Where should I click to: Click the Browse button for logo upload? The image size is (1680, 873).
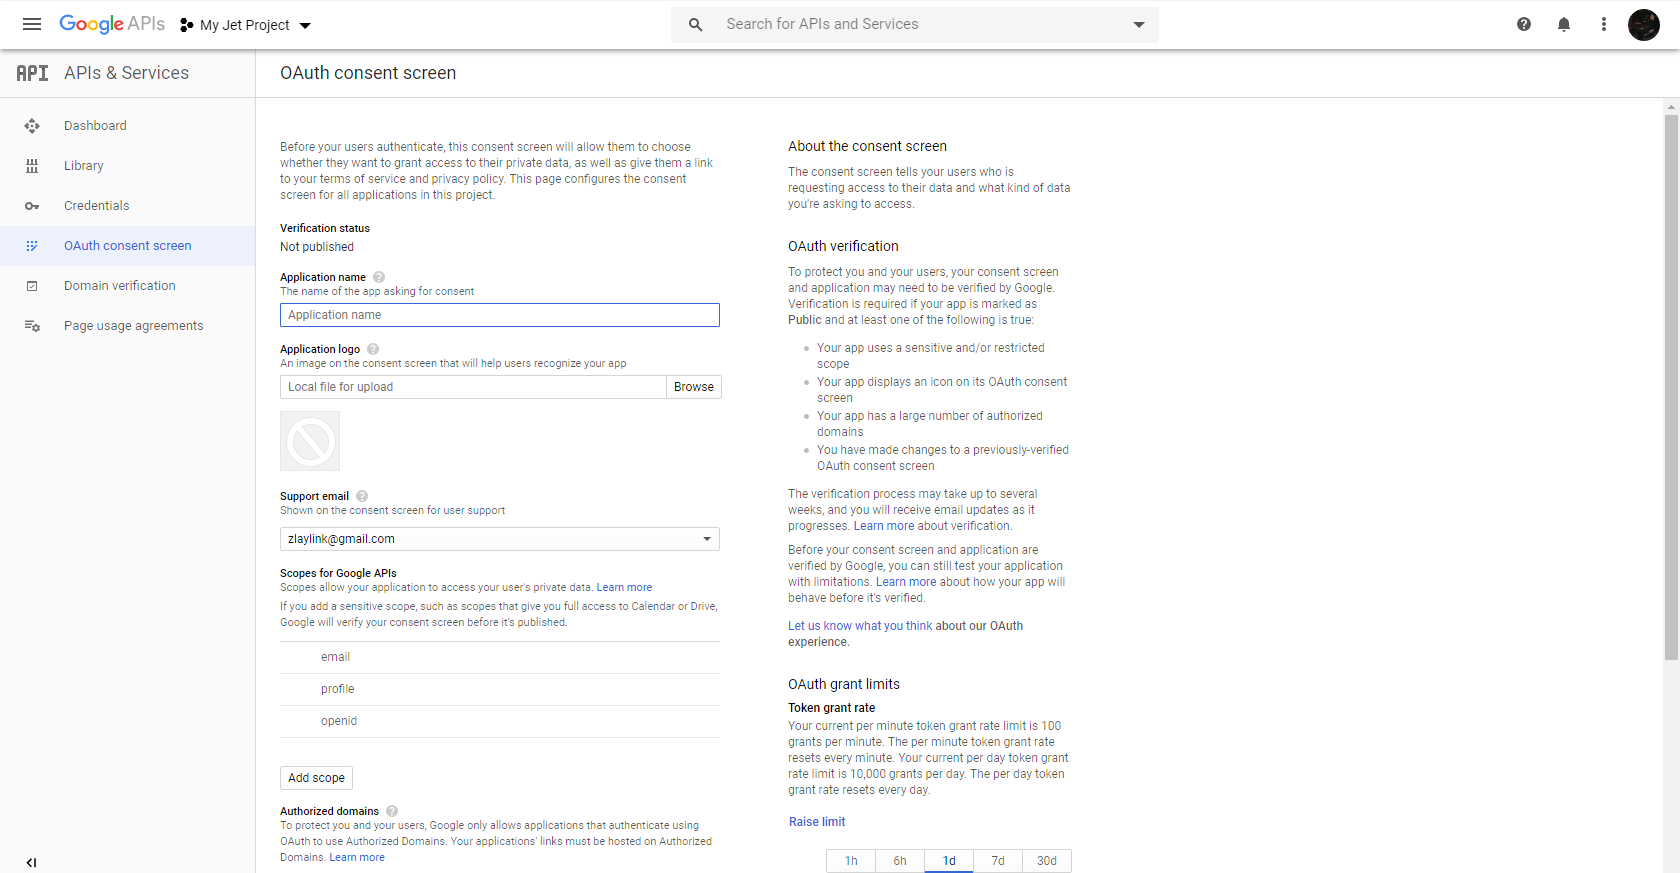pos(694,387)
